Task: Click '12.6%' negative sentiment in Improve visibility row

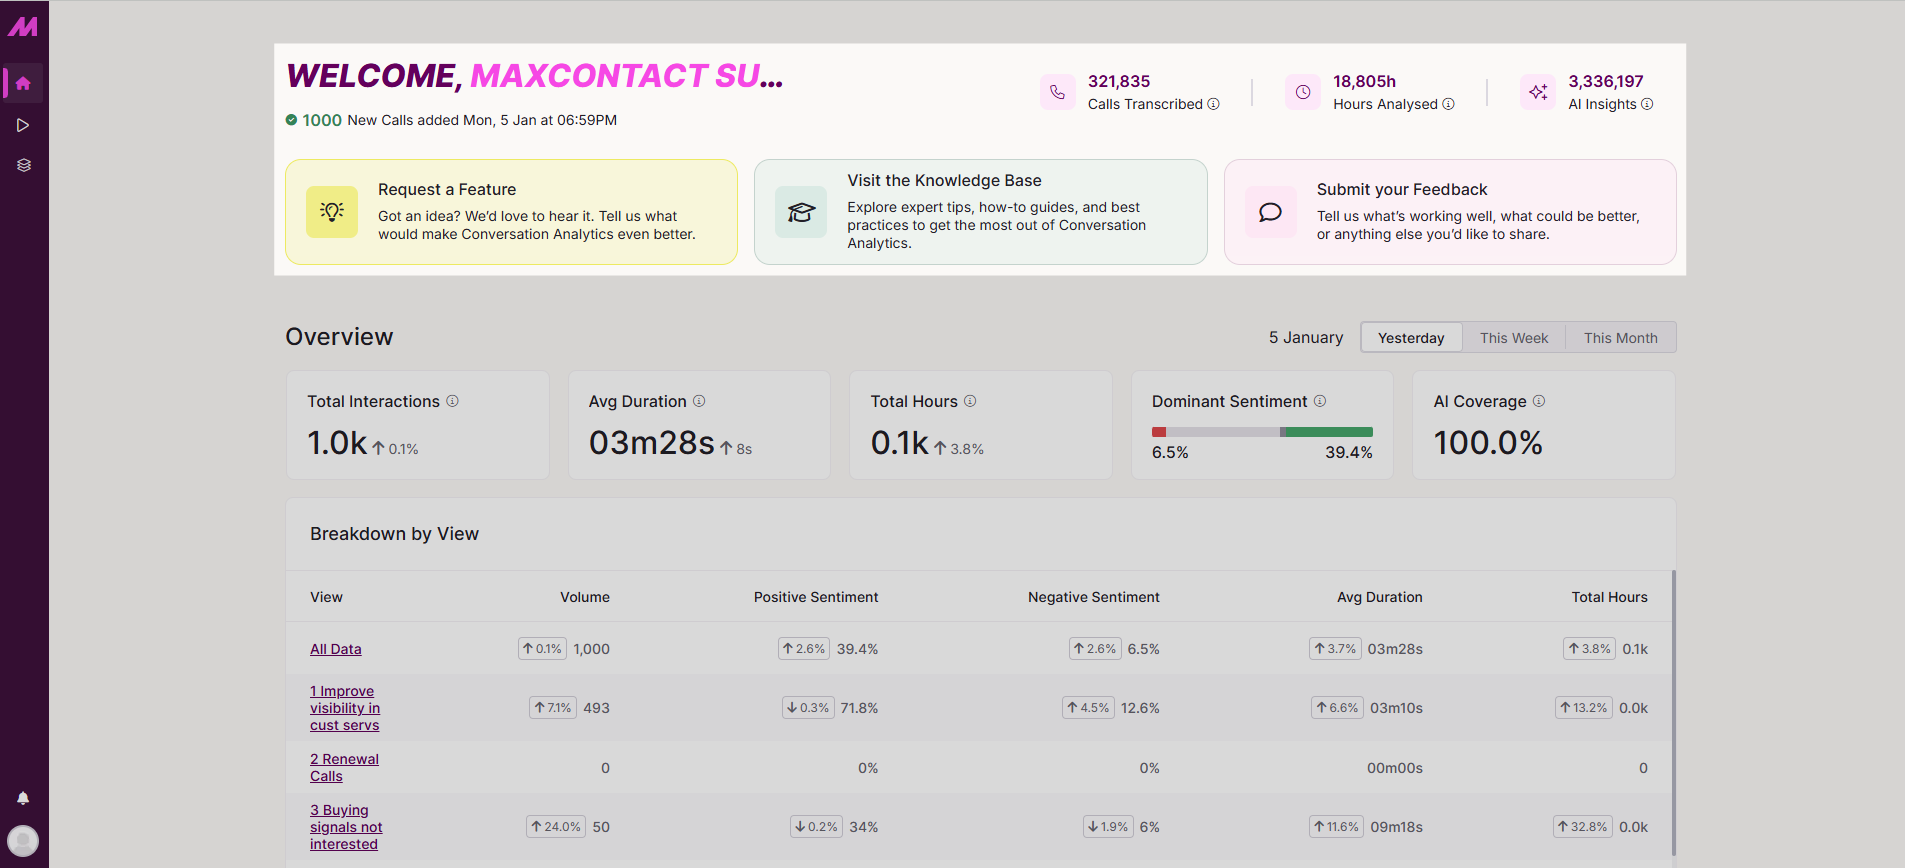Action: click(x=1140, y=708)
